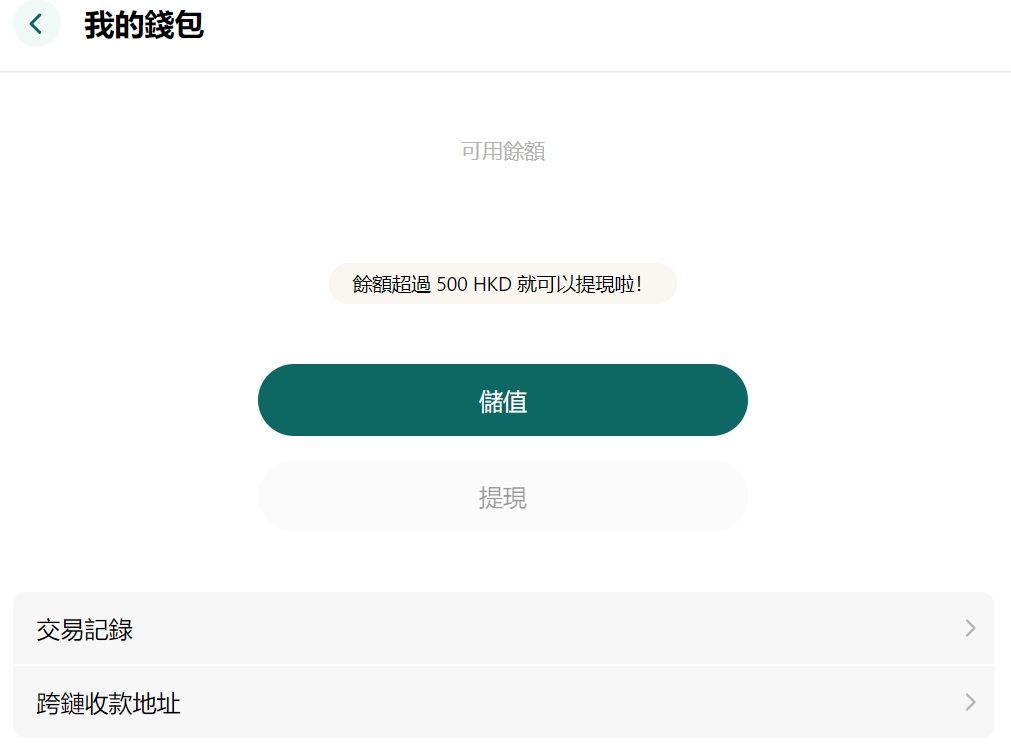Screen dimensions: 1011x745
Task: Select the 跨鏈收款地址 text label
Action: click(x=108, y=704)
